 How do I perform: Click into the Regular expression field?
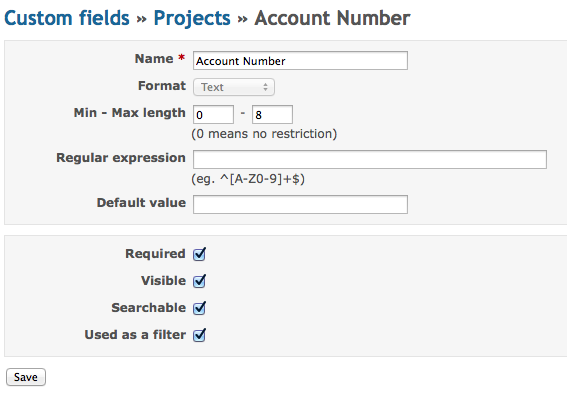click(x=370, y=159)
